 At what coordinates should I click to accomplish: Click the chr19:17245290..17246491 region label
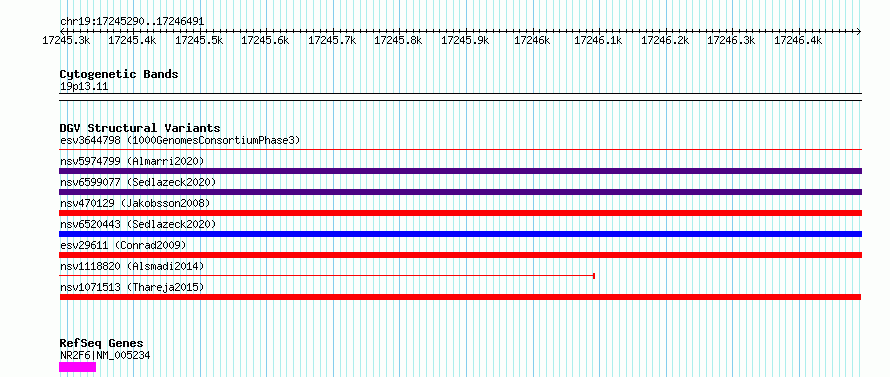tap(132, 22)
